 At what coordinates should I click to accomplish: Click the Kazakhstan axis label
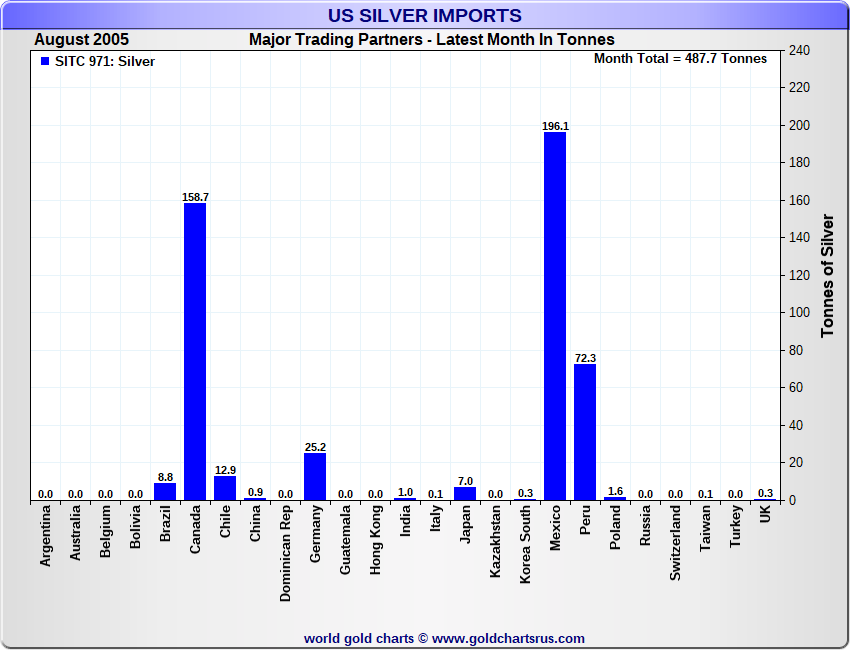495,541
